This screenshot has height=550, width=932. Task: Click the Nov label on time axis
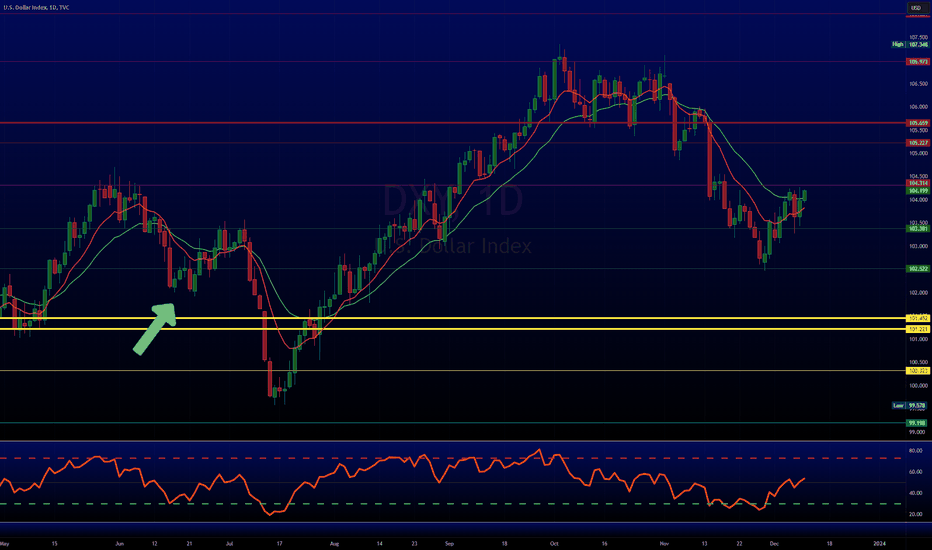[664, 543]
